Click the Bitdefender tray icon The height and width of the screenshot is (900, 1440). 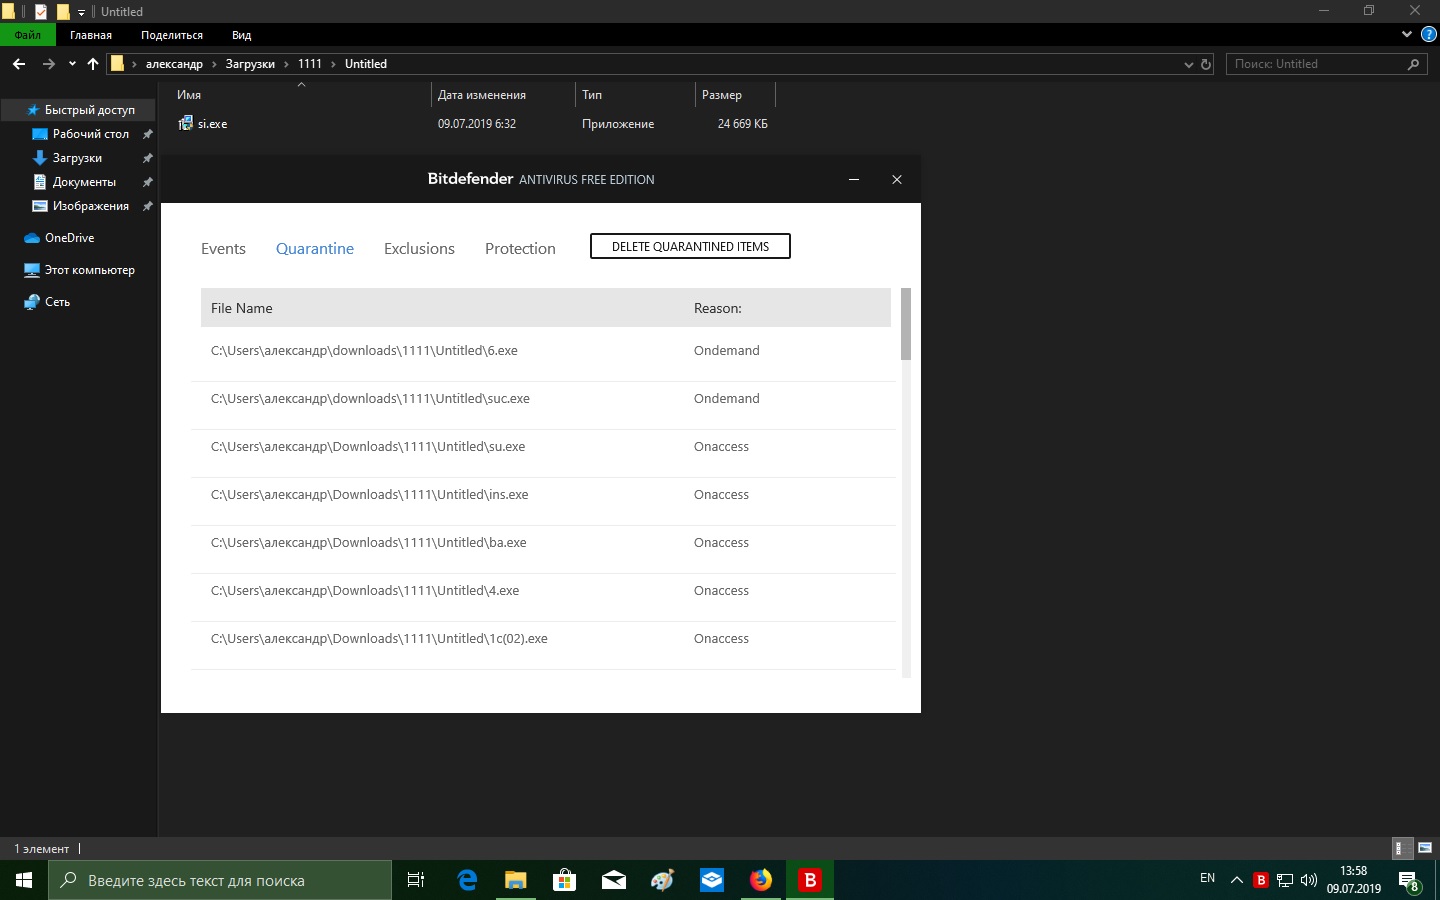pyautogui.click(x=1261, y=880)
